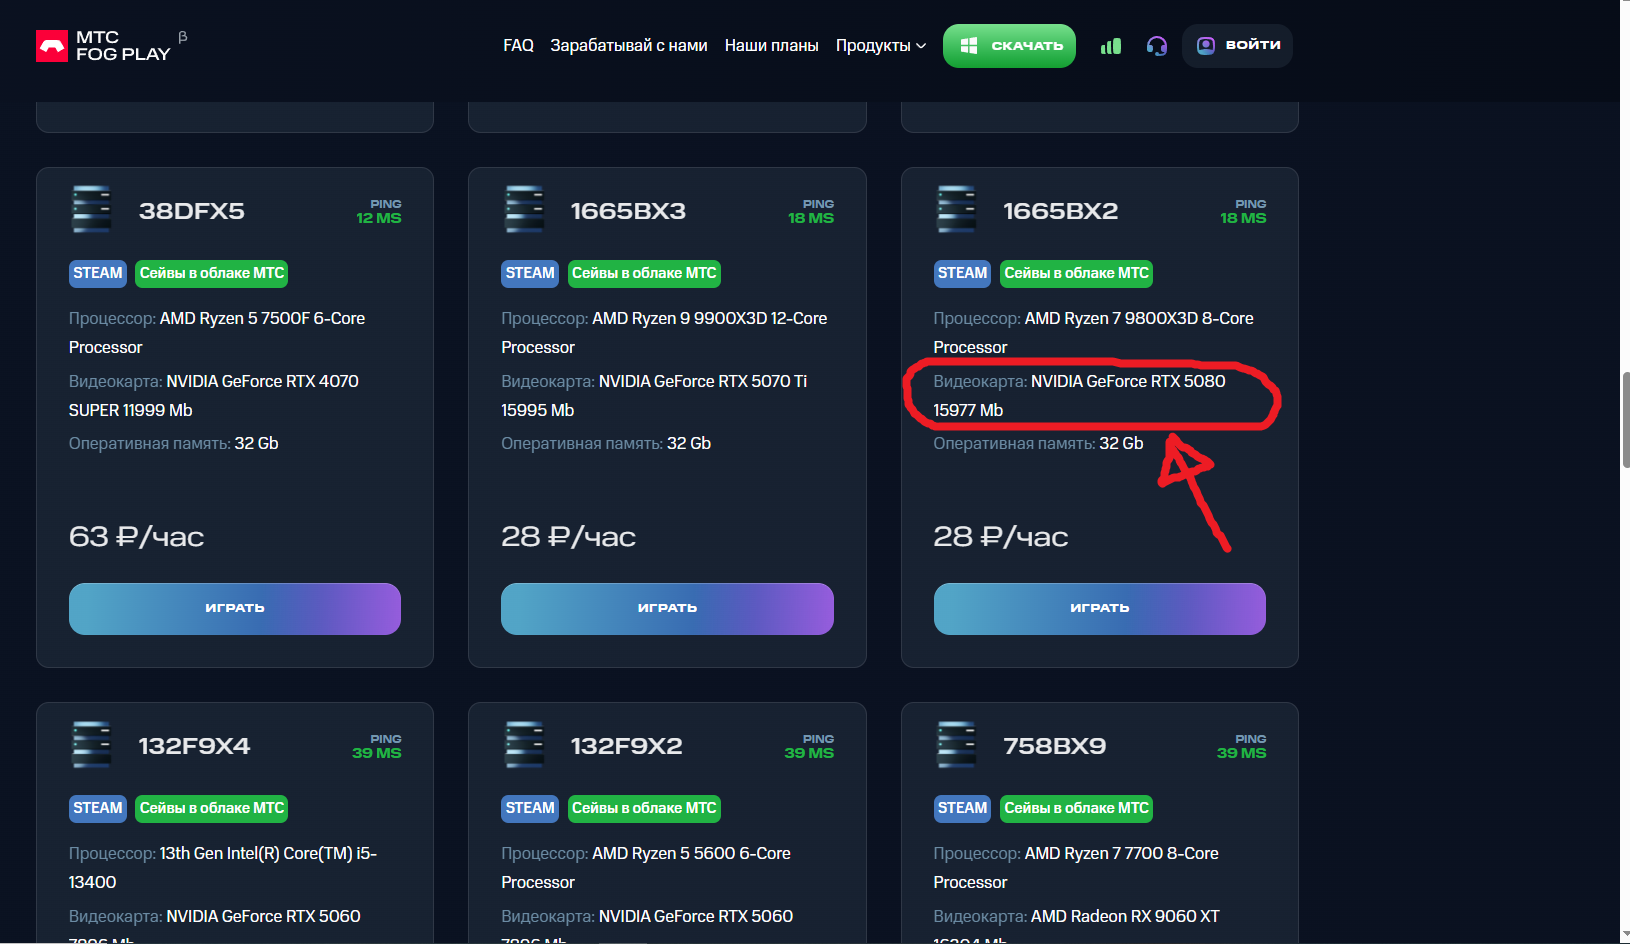Viewport: 1630px width, 944px height.
Task: Click the STEAM tag on 132F9X2 card
Action: click(x=530, y=808)
